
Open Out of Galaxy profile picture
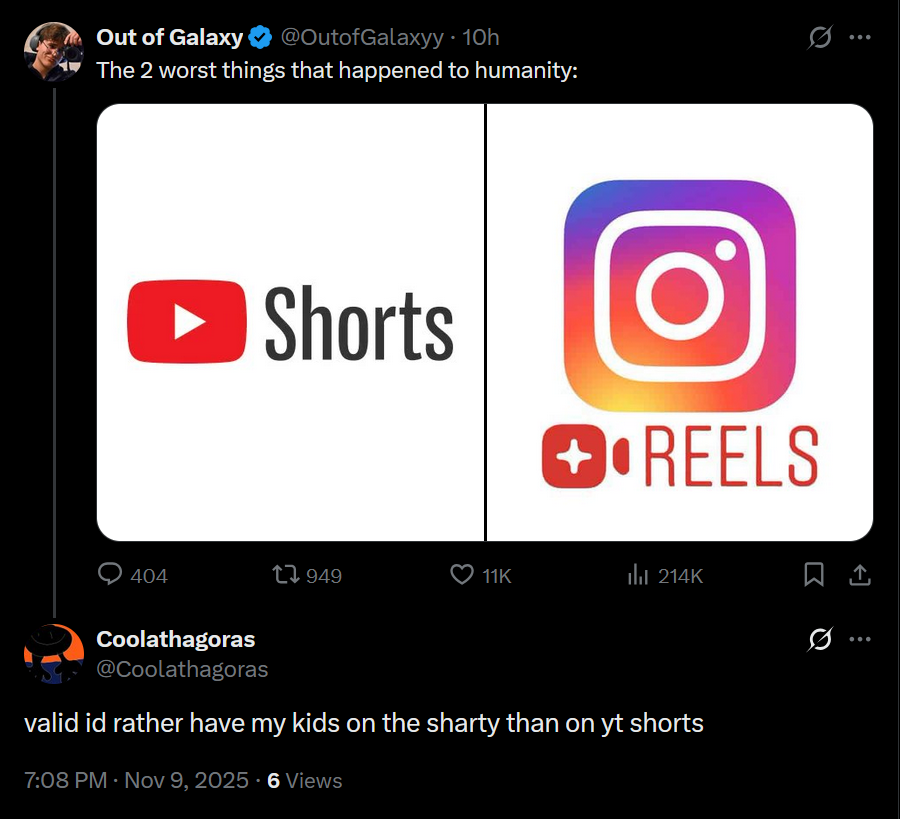tap(52, 52)
